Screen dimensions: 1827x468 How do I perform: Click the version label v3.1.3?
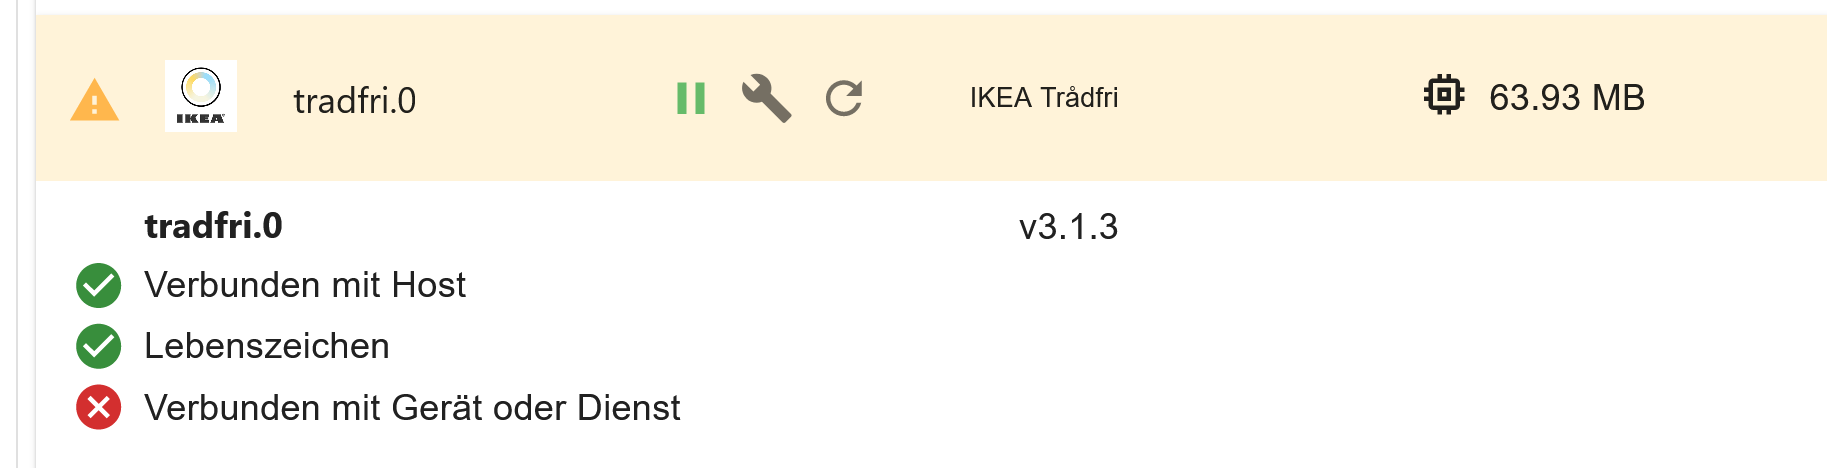coord(1068,227)
